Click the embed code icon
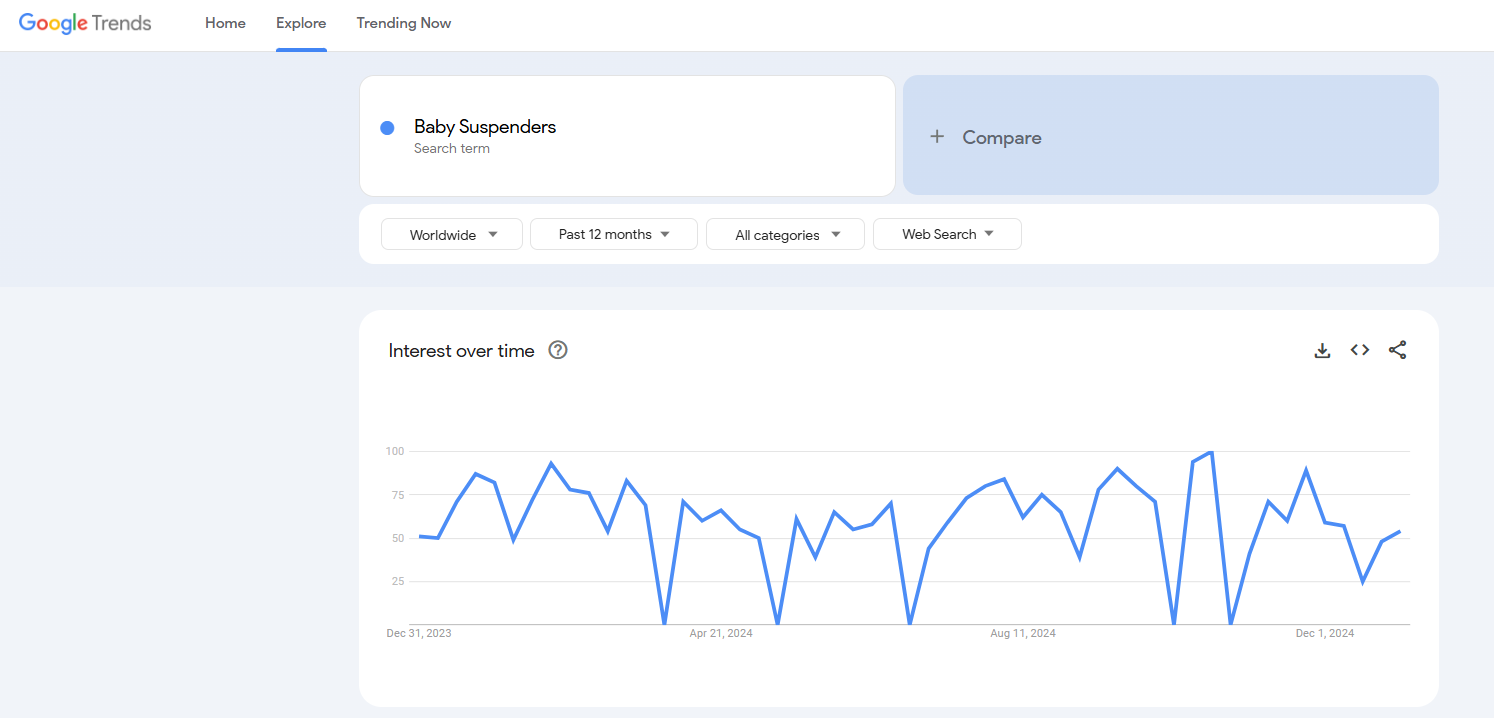This screenshot has height=718, width=1494. (1360, 350)
